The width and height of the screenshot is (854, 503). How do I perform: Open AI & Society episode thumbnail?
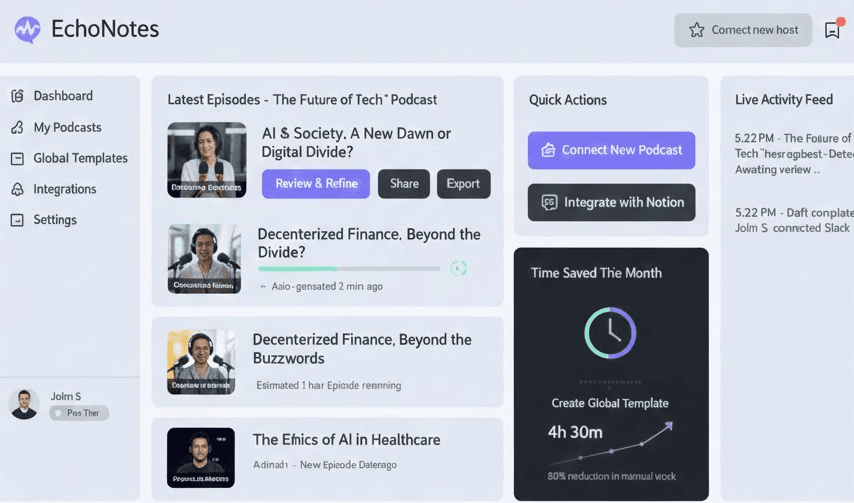coord(206,160)
